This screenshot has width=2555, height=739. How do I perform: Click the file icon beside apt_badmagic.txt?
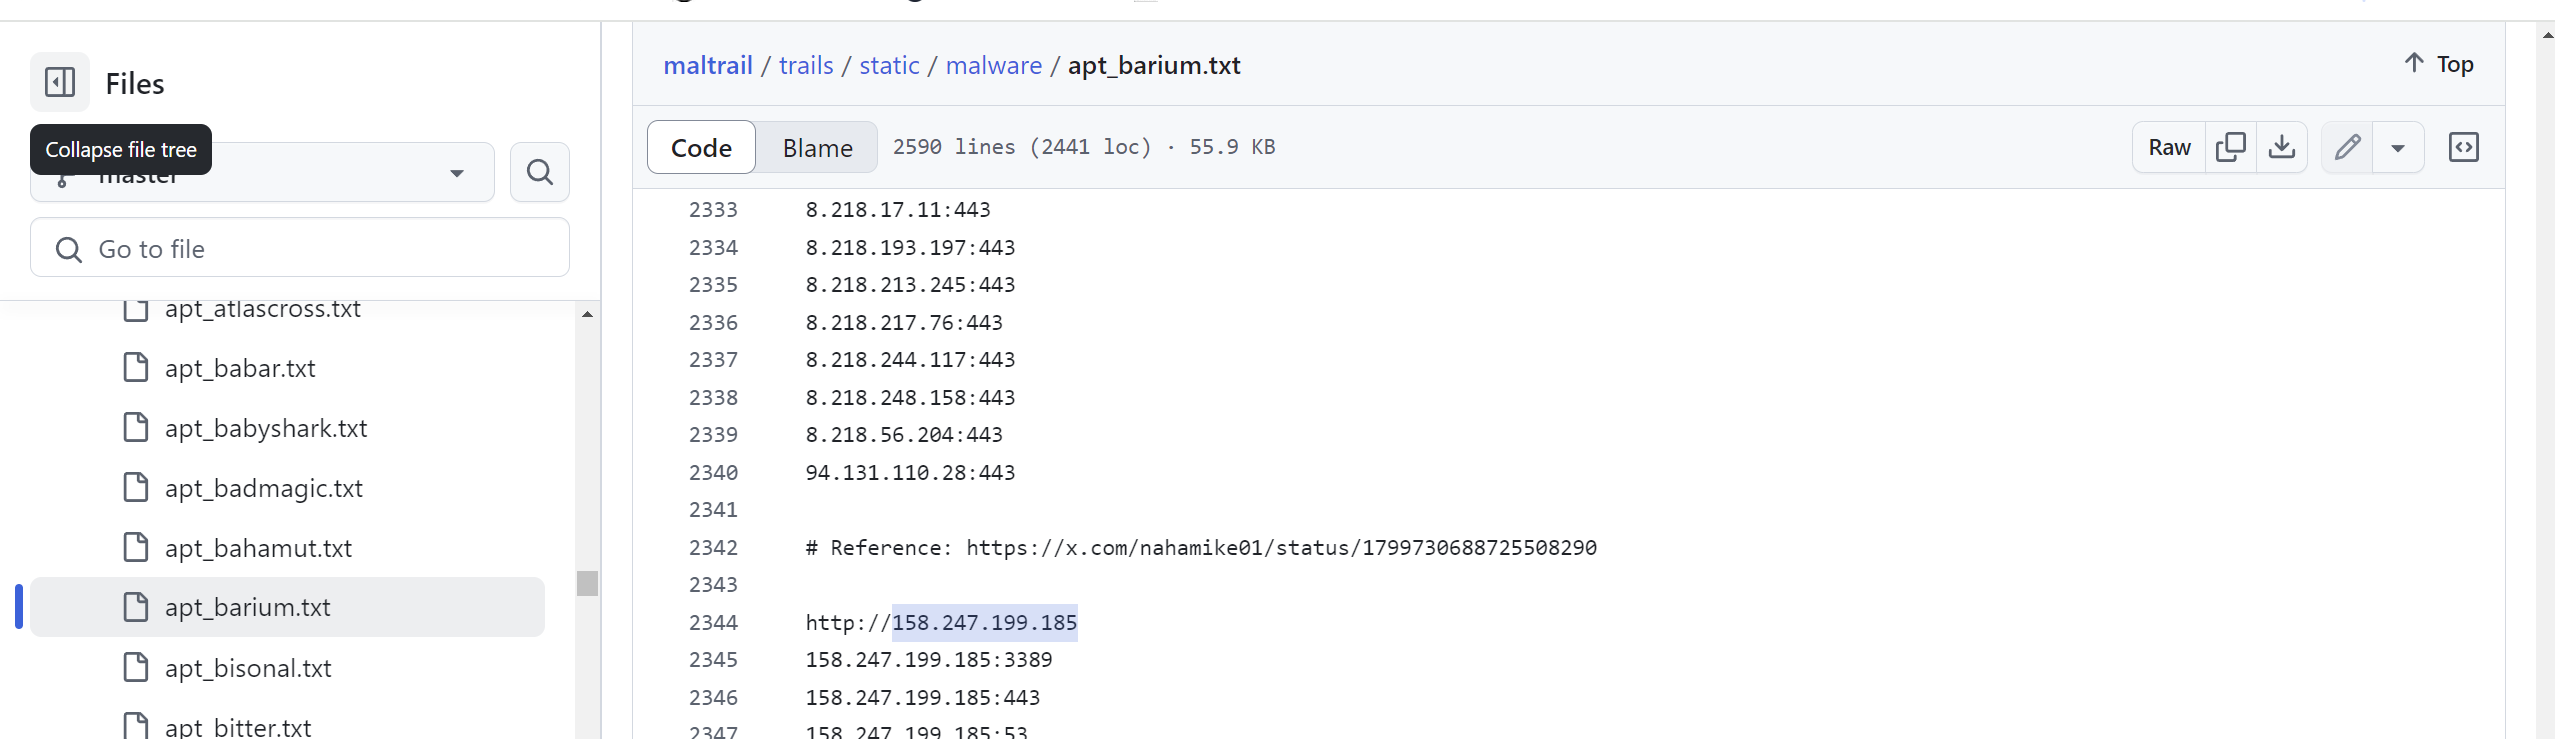point(136,487)
